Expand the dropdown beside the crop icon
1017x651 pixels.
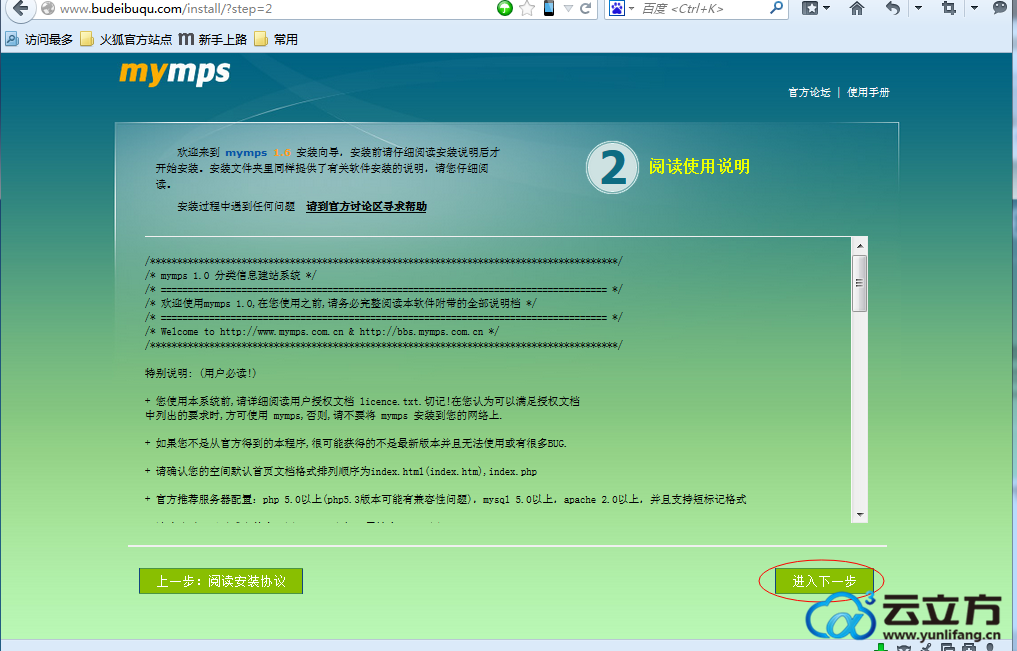pyautogui.click(x=974, y=8)
